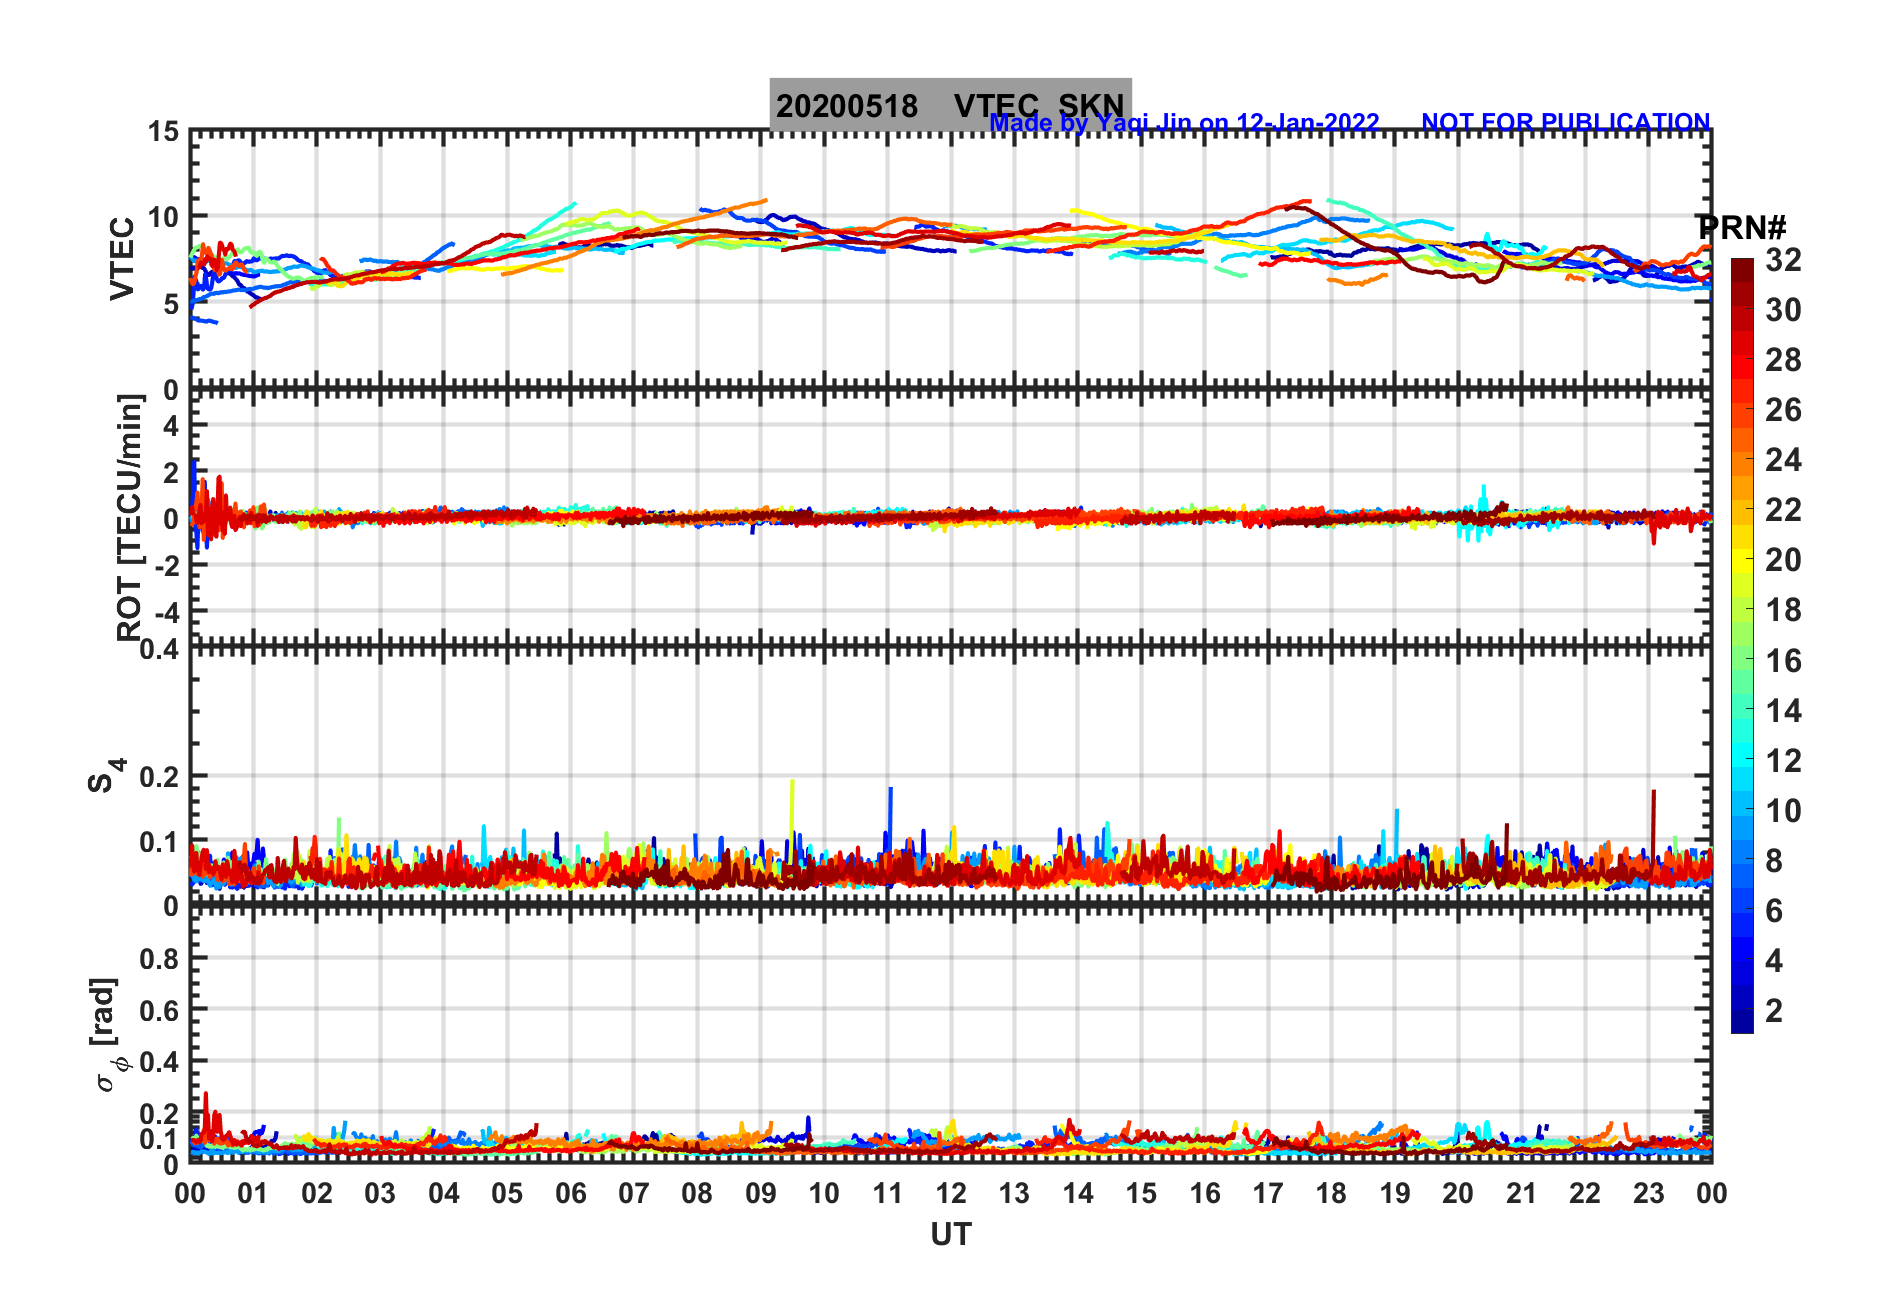Click the sigma-phi axis tick label '0.8'
The height and width of the screenshot is (1292, 1902).
[160, 959]
